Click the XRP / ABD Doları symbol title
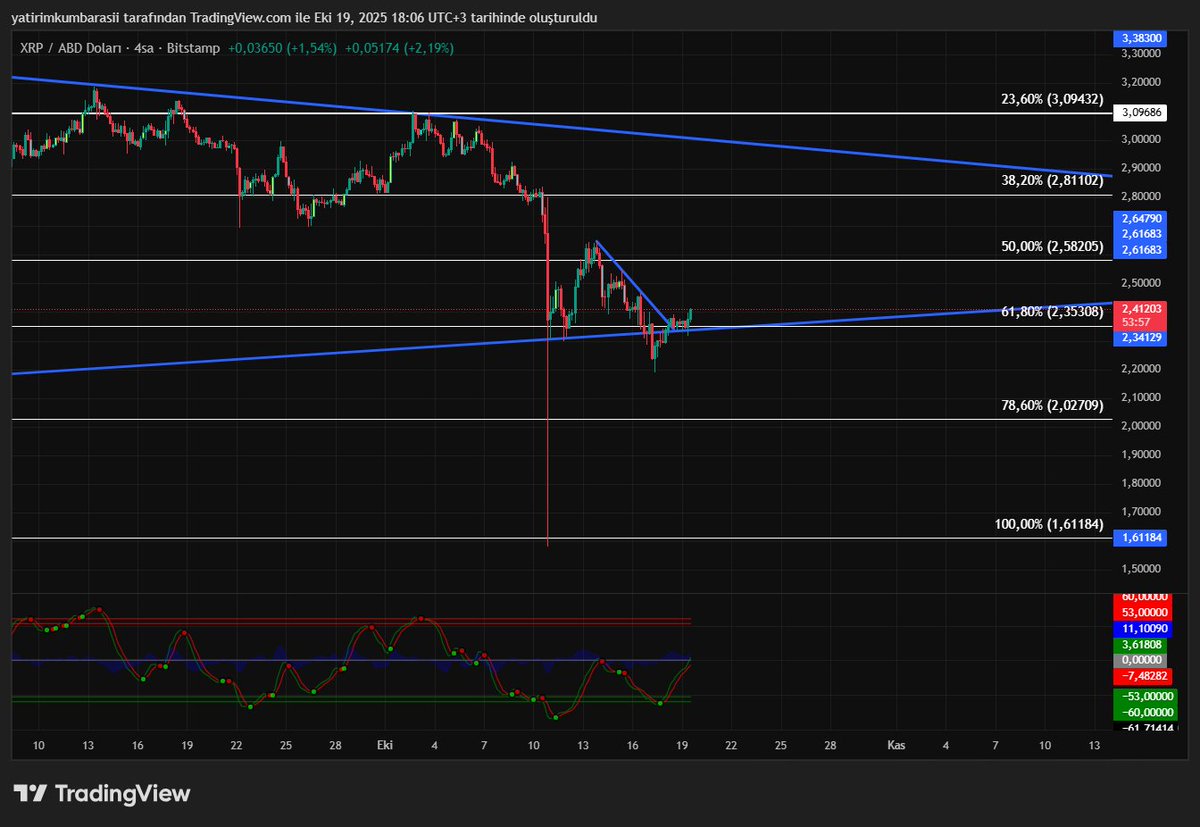This screenshot has height=827, width=1200. tap(73, 47)
